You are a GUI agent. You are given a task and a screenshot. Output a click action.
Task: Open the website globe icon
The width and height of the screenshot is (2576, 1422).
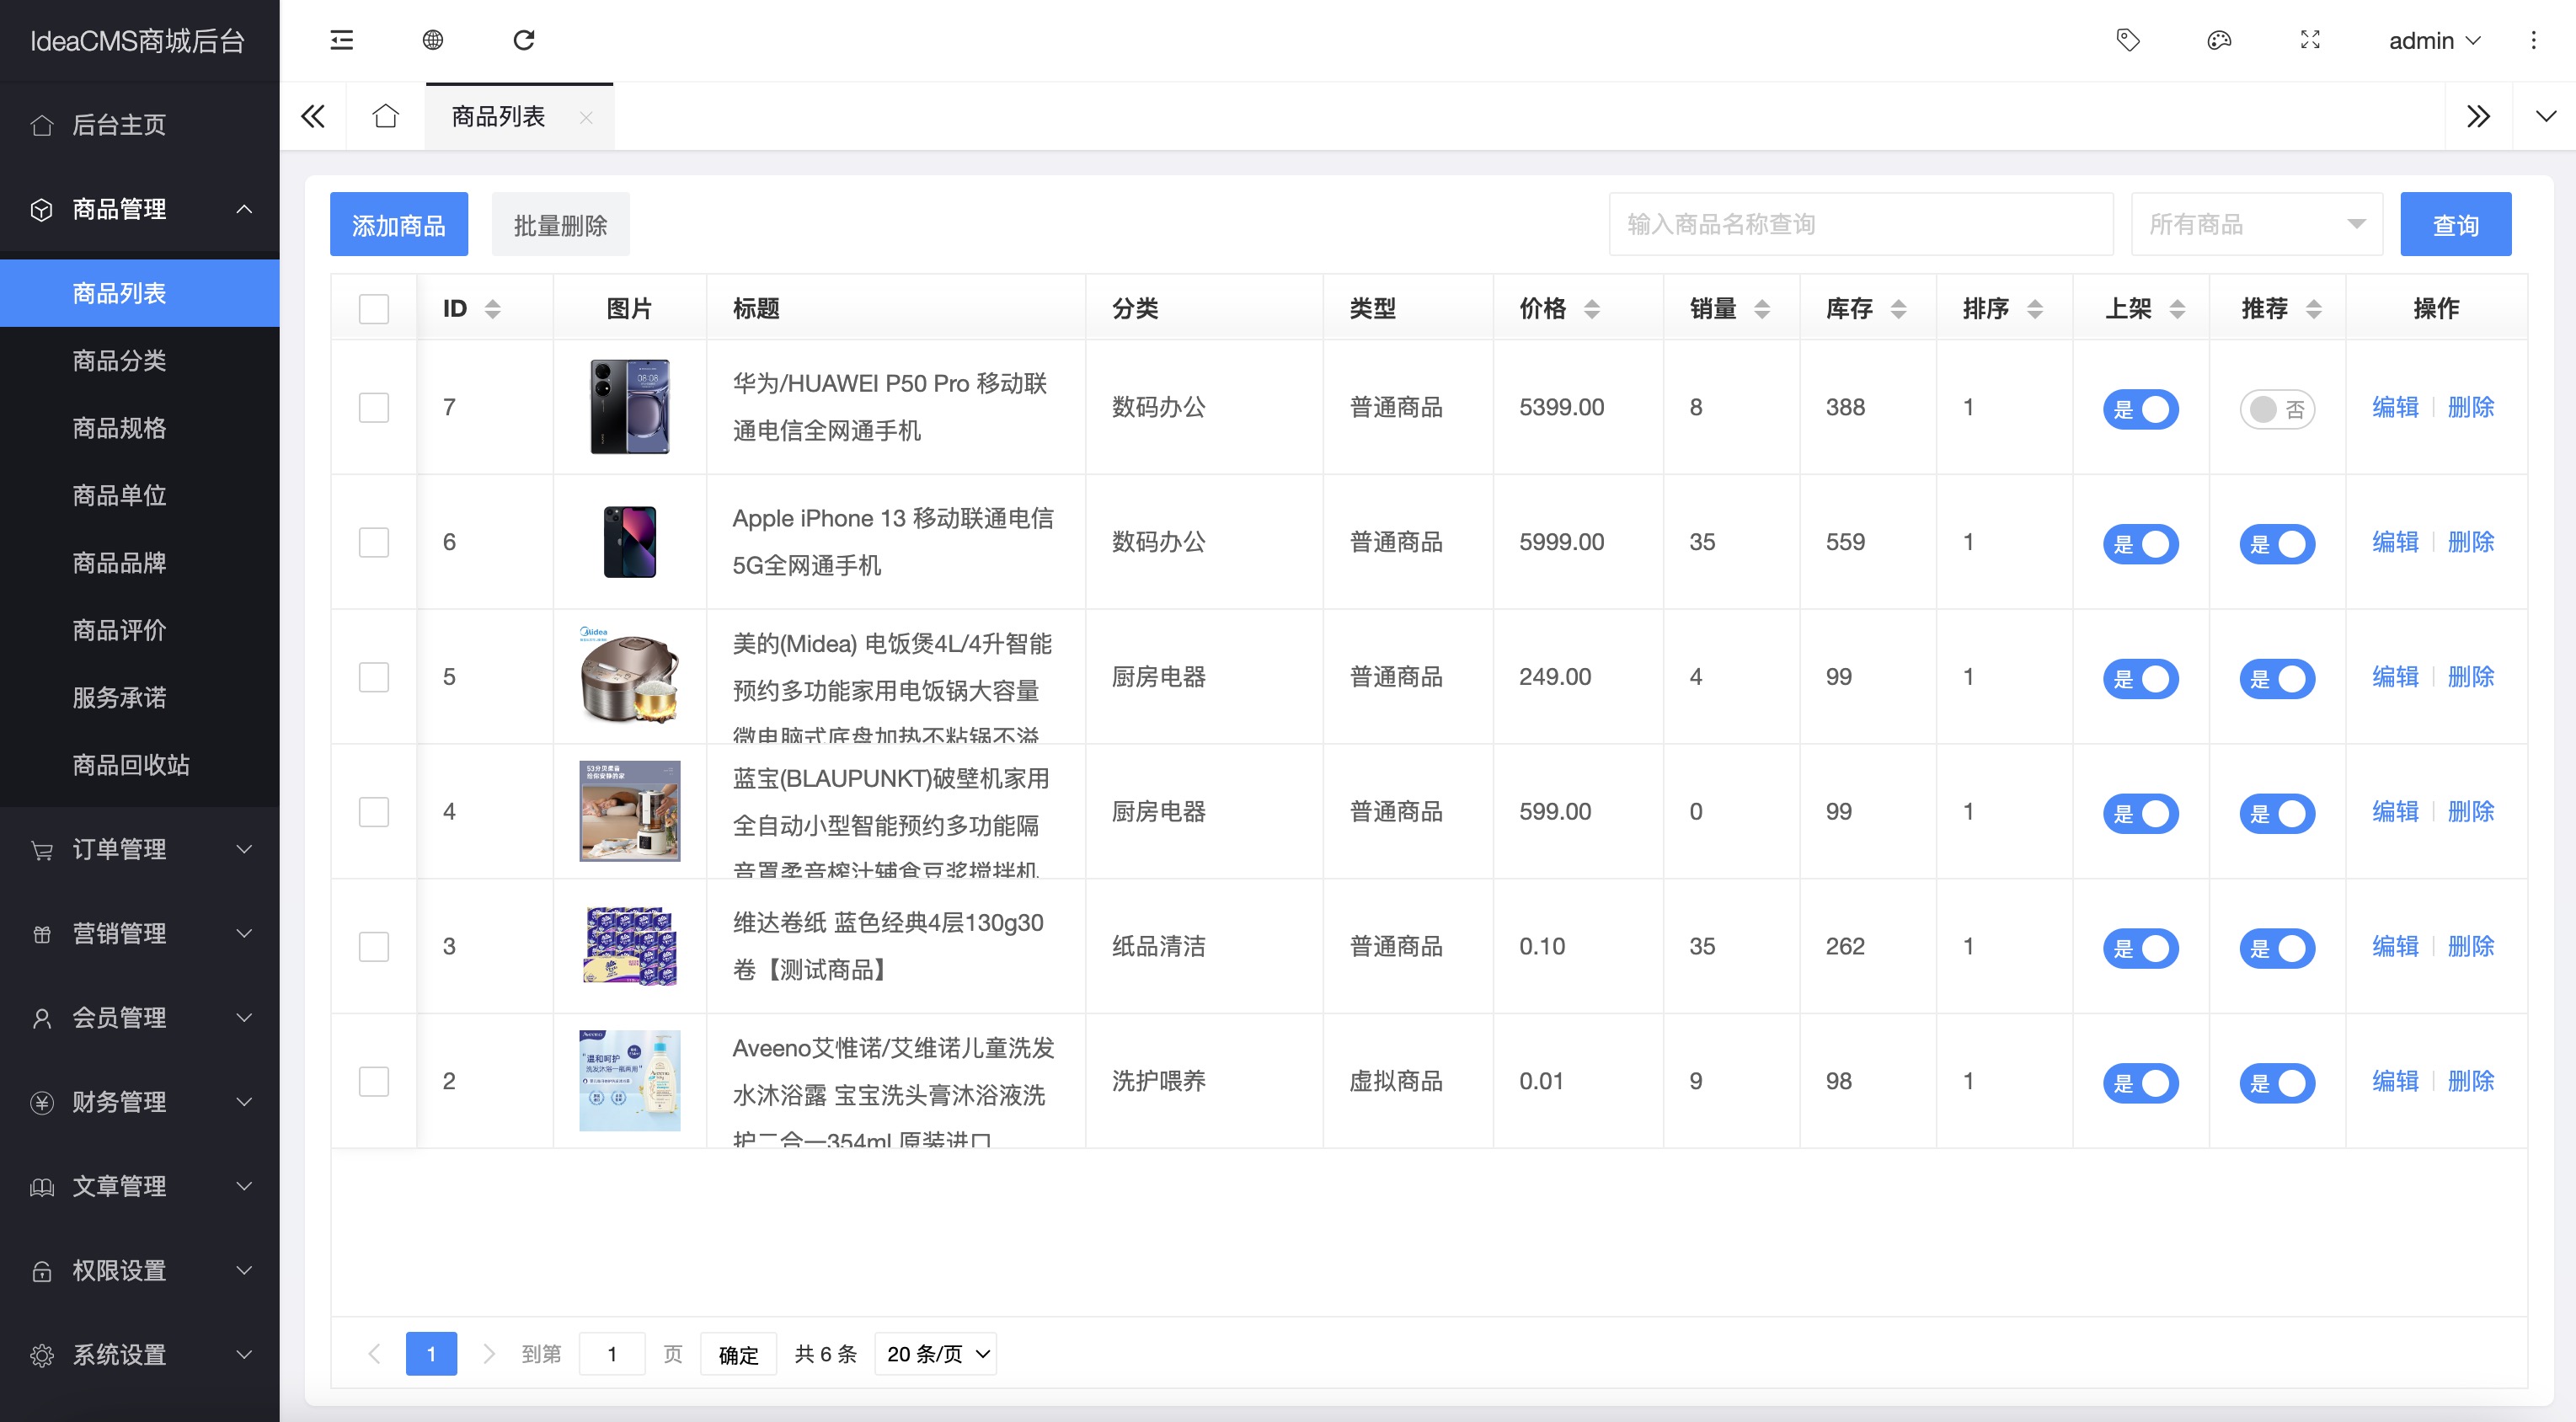coord(433,40)
